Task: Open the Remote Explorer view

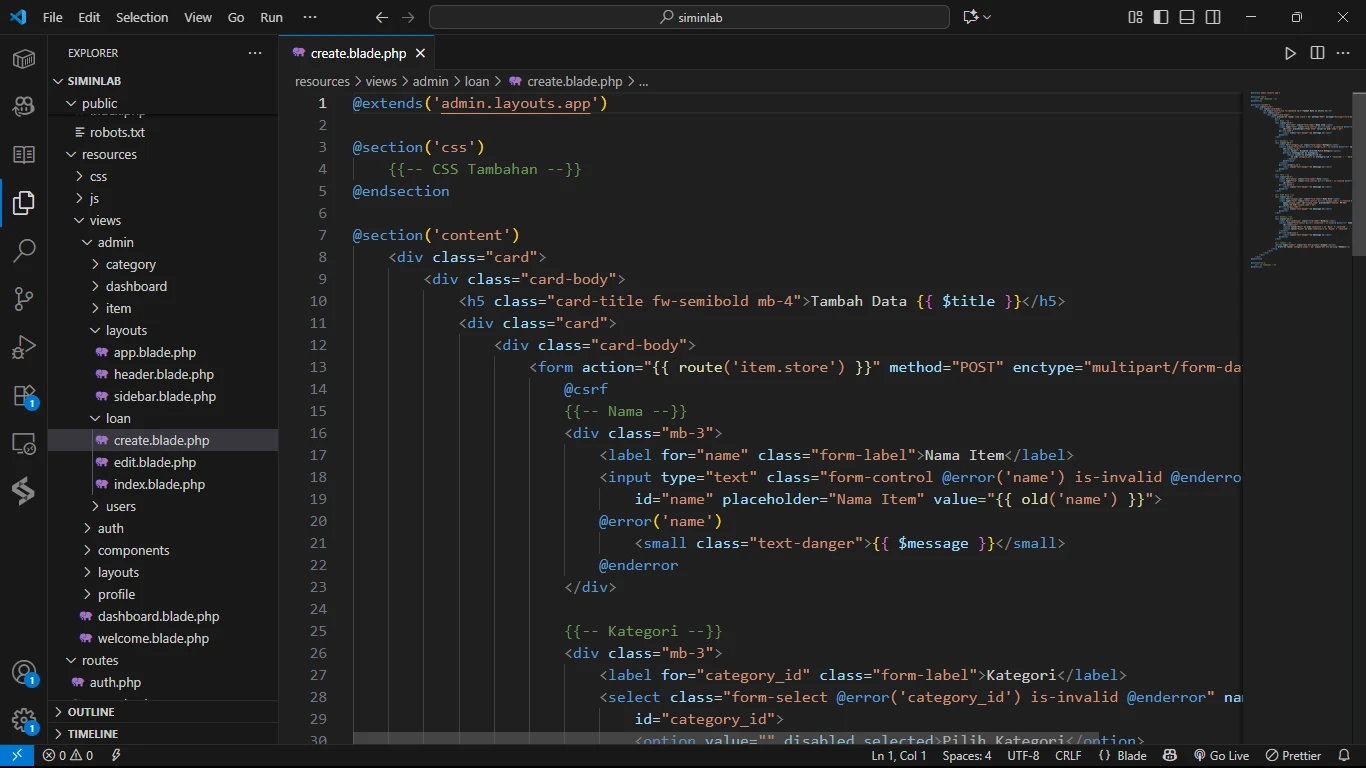Action: [x=24, y=443]
